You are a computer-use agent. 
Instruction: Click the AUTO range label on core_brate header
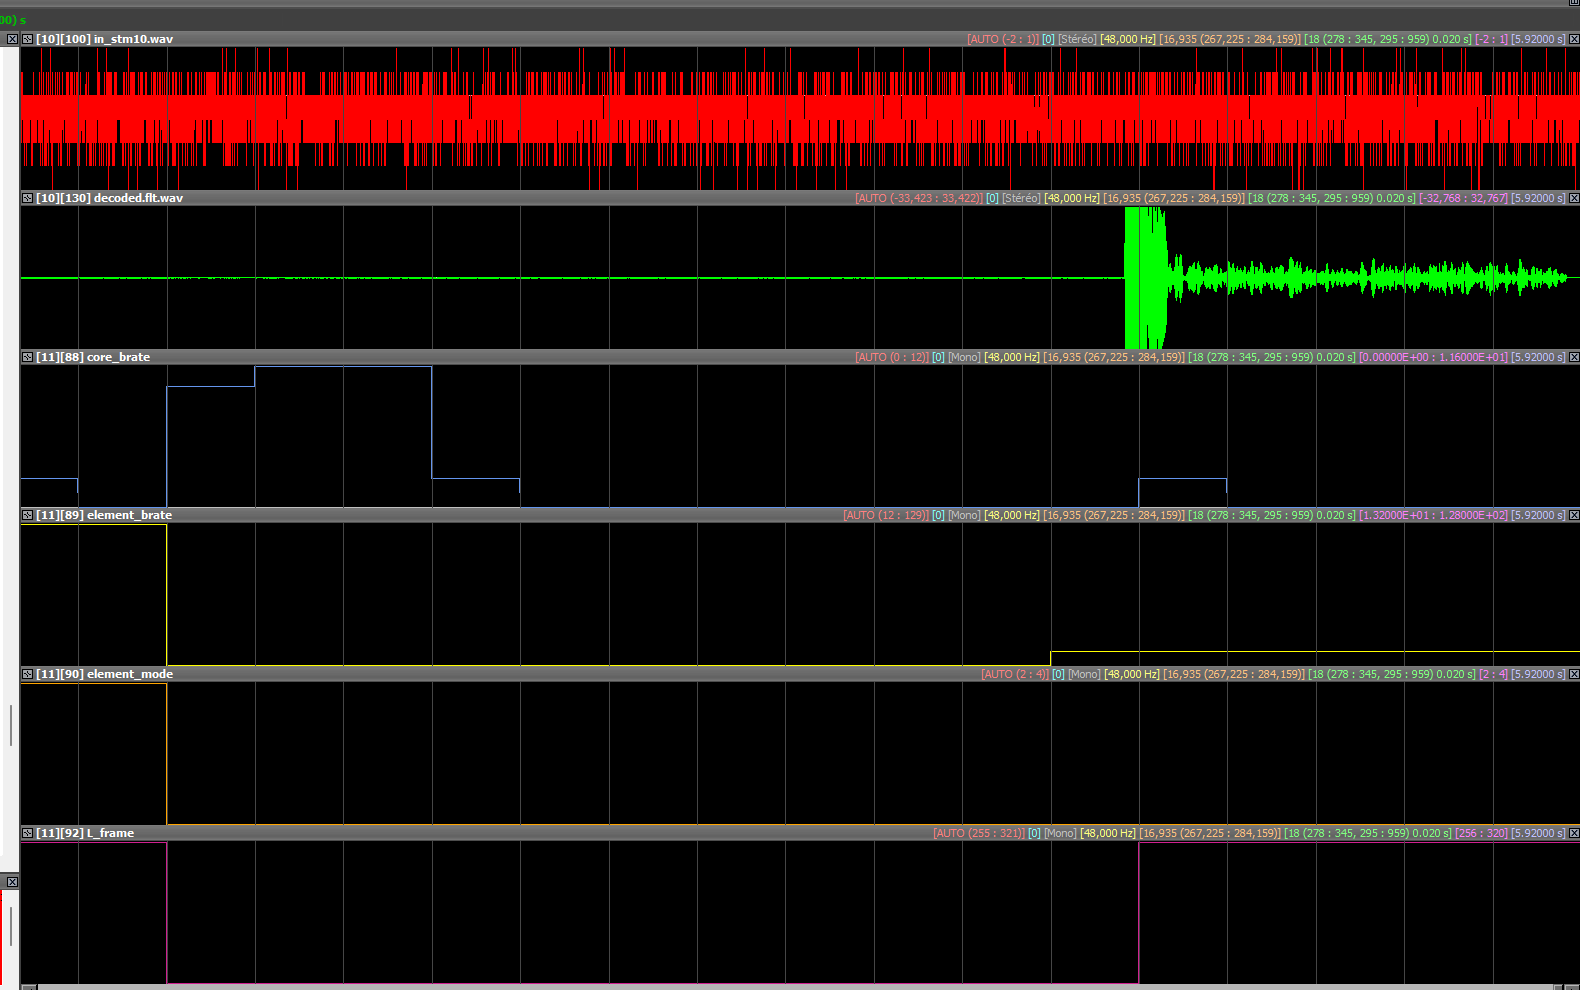[x=891, y=357]
